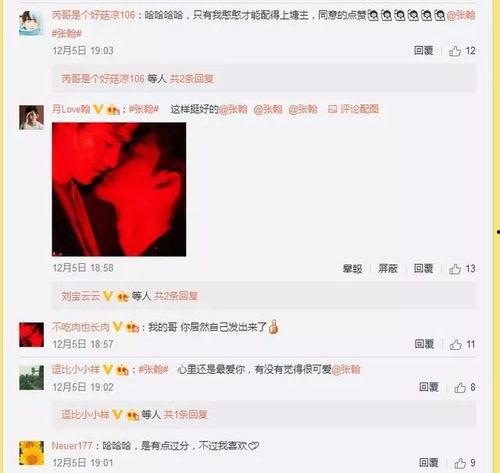This screenshot has width=500, height=473.
Task: Expand 刘宝云云's 共2条回复 thread
Action: 176,296
